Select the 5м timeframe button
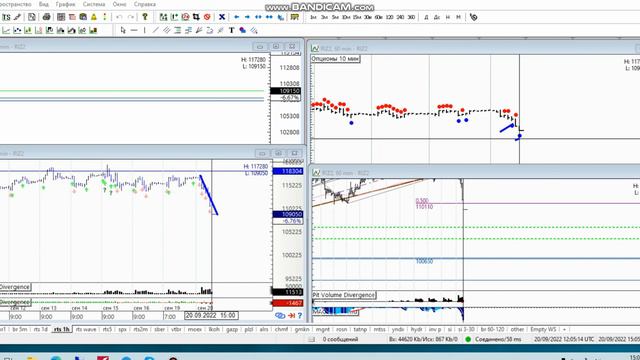This screenshot has height=360, width=640. coord(335,17)
